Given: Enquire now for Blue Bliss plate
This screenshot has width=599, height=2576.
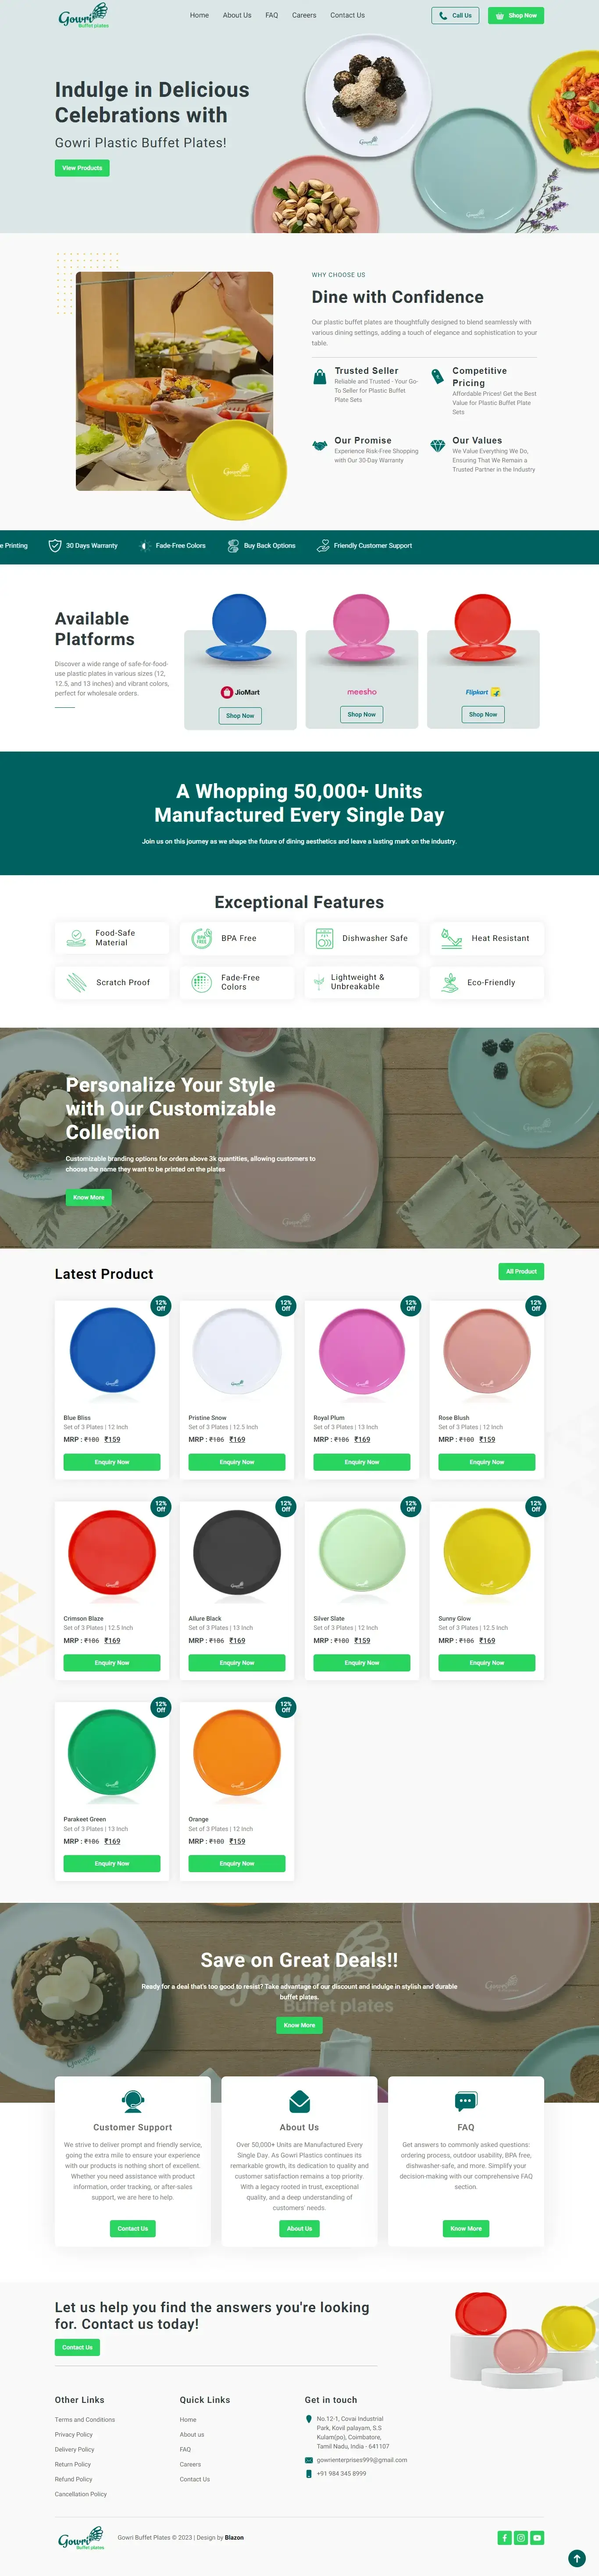Looking at the screenshot, I should tap(112, 1462).
